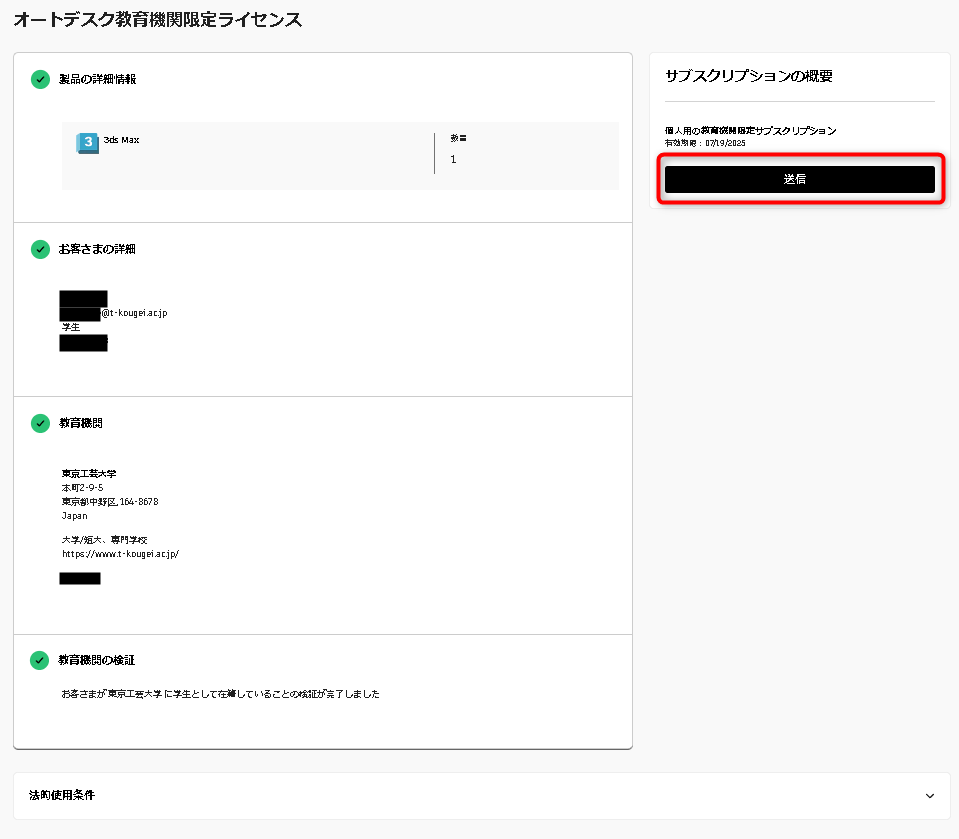Screen dimensions: 959x839
Task: Click the green check beside お客さまの詳細
Action: [x=40, y=249]
